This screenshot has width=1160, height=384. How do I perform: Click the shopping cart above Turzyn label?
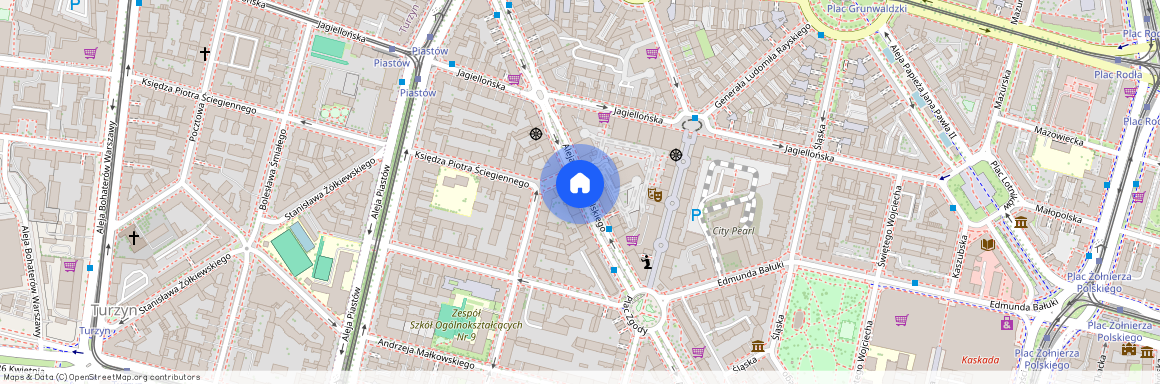point(70,266)
